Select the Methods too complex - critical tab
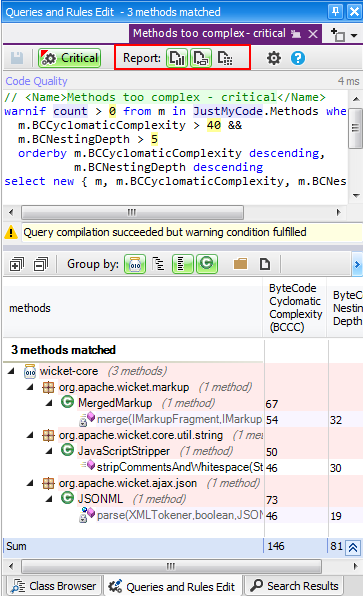 (226, 33)
